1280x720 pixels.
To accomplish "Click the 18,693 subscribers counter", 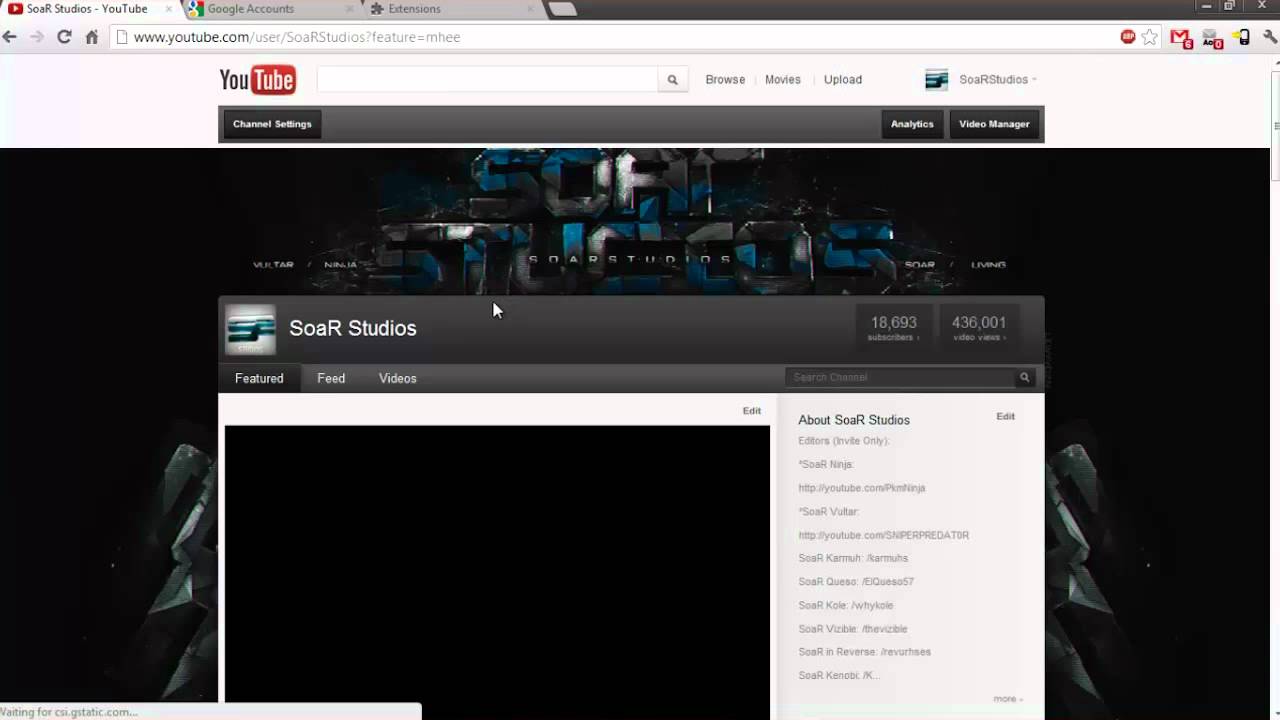I will click(x=893, y=328).
